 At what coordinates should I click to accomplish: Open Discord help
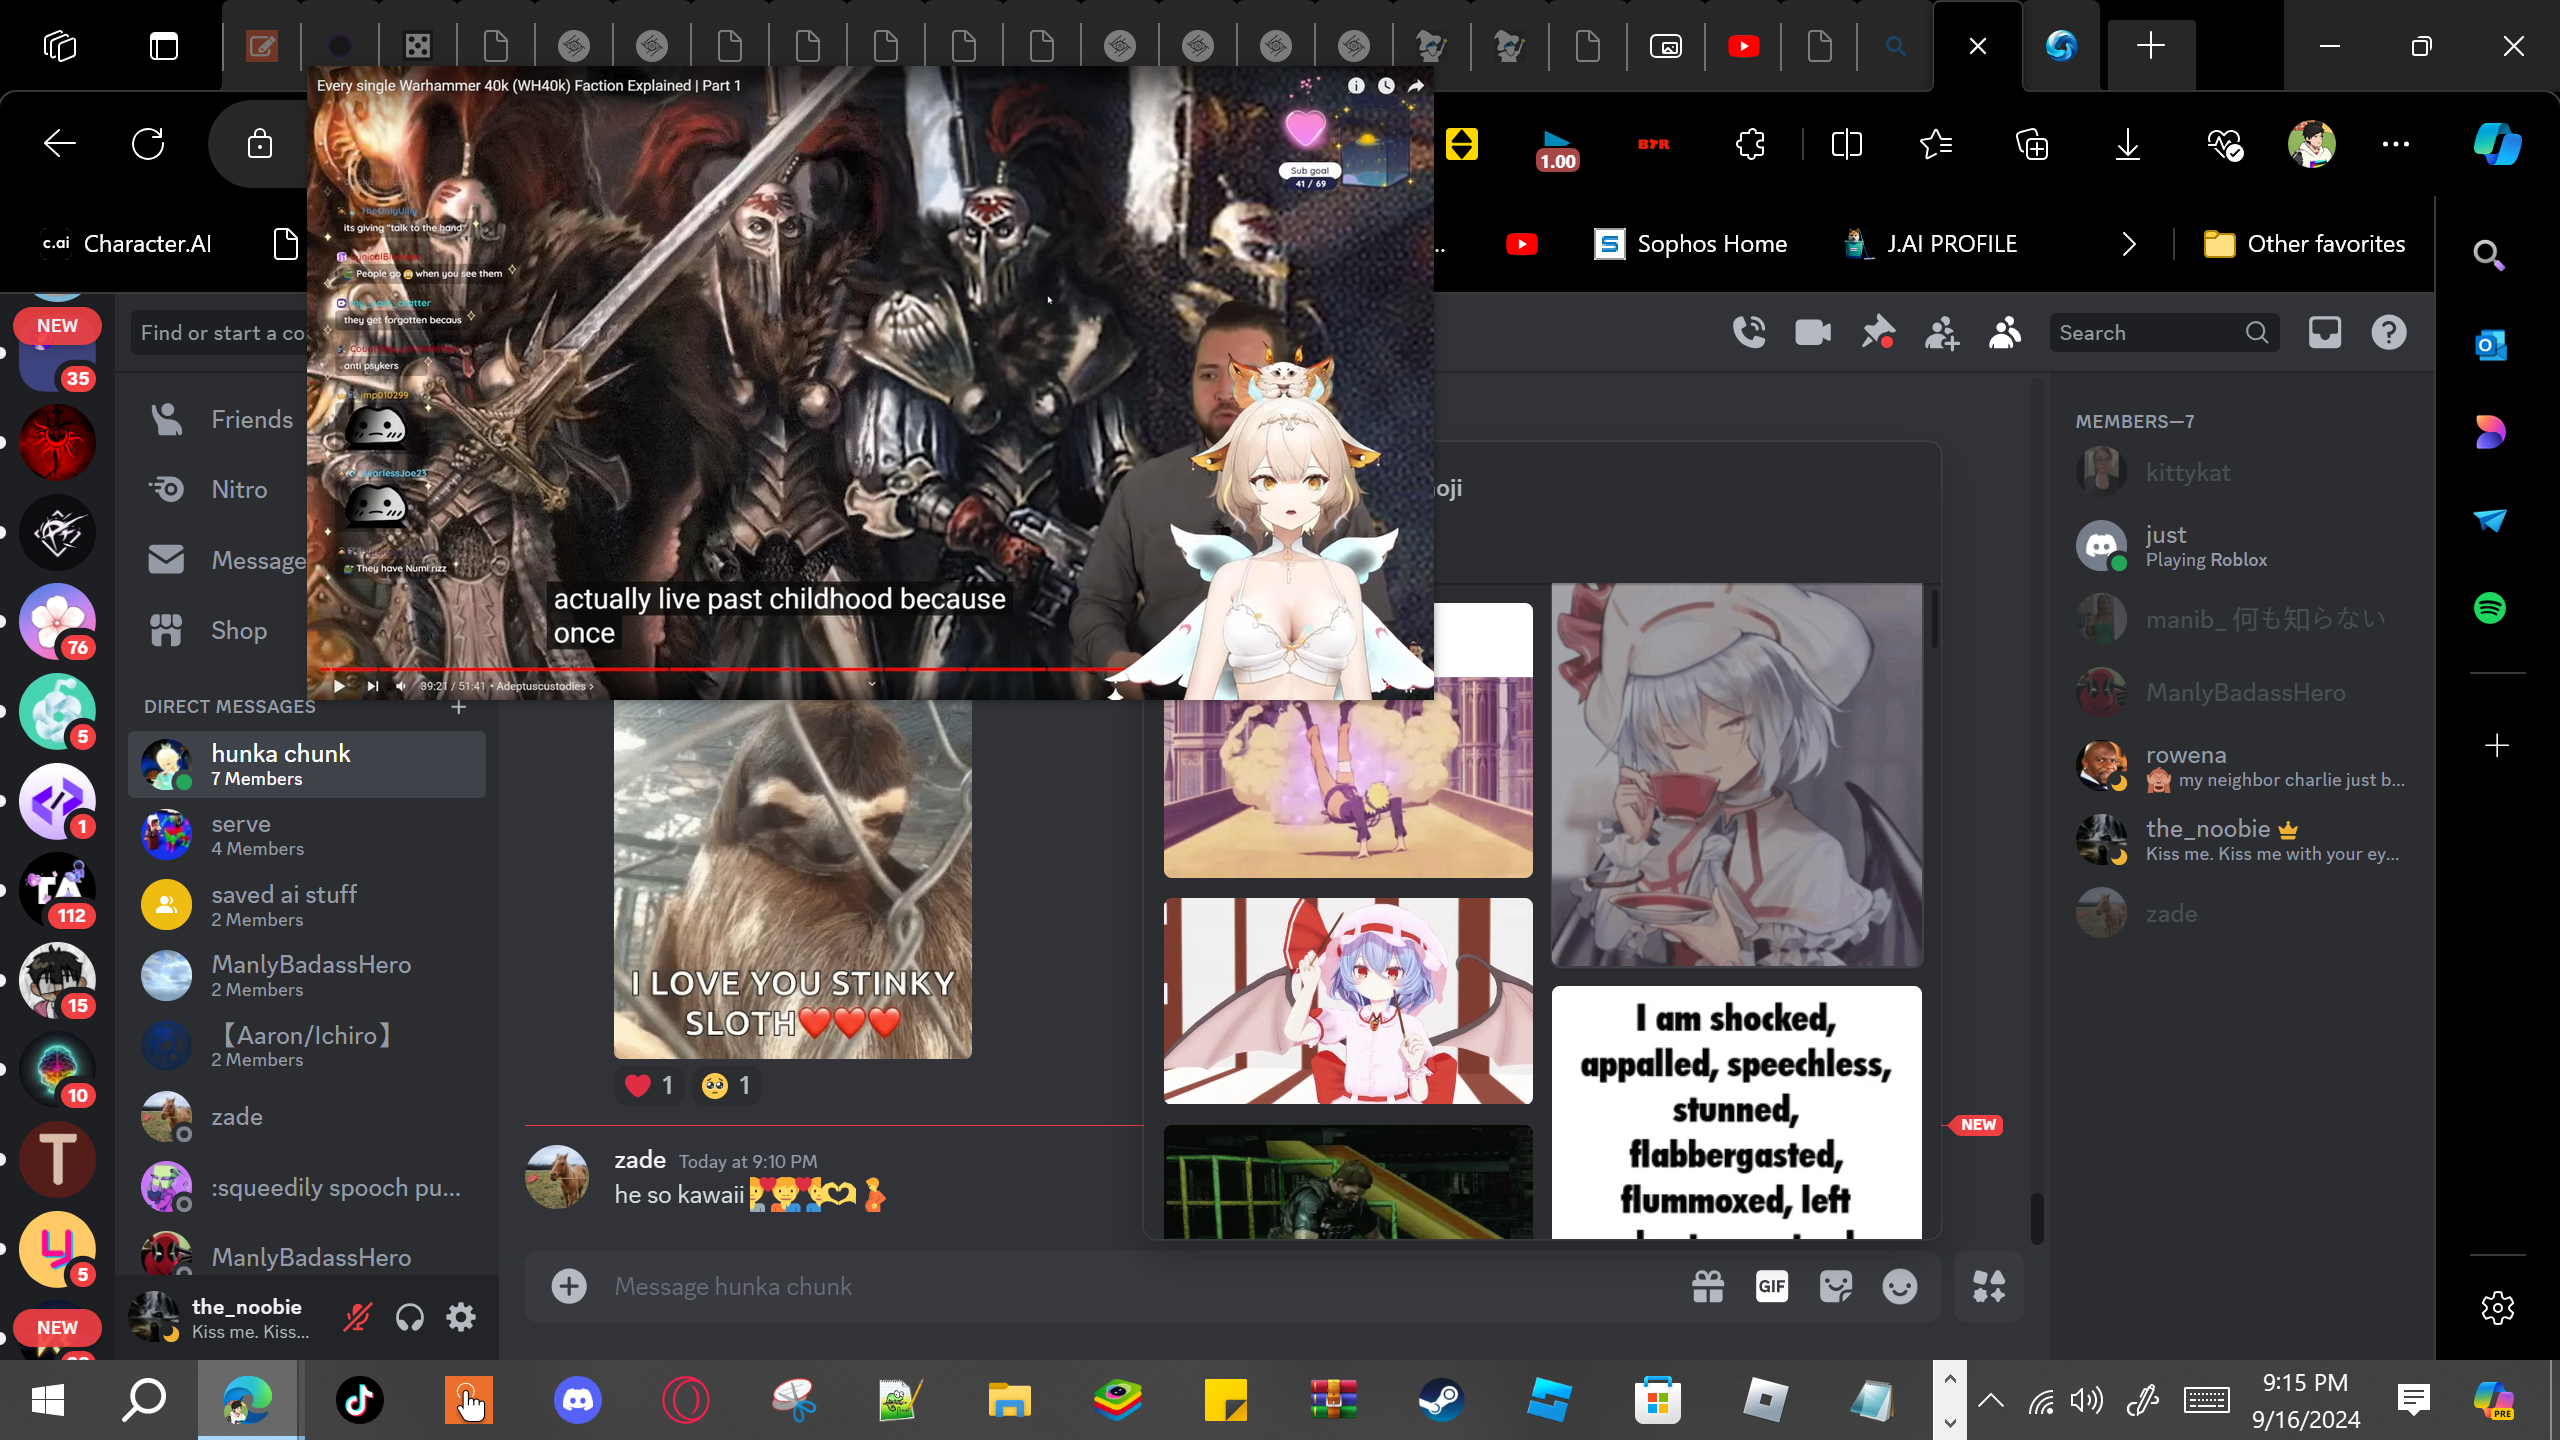point(2389,332)
